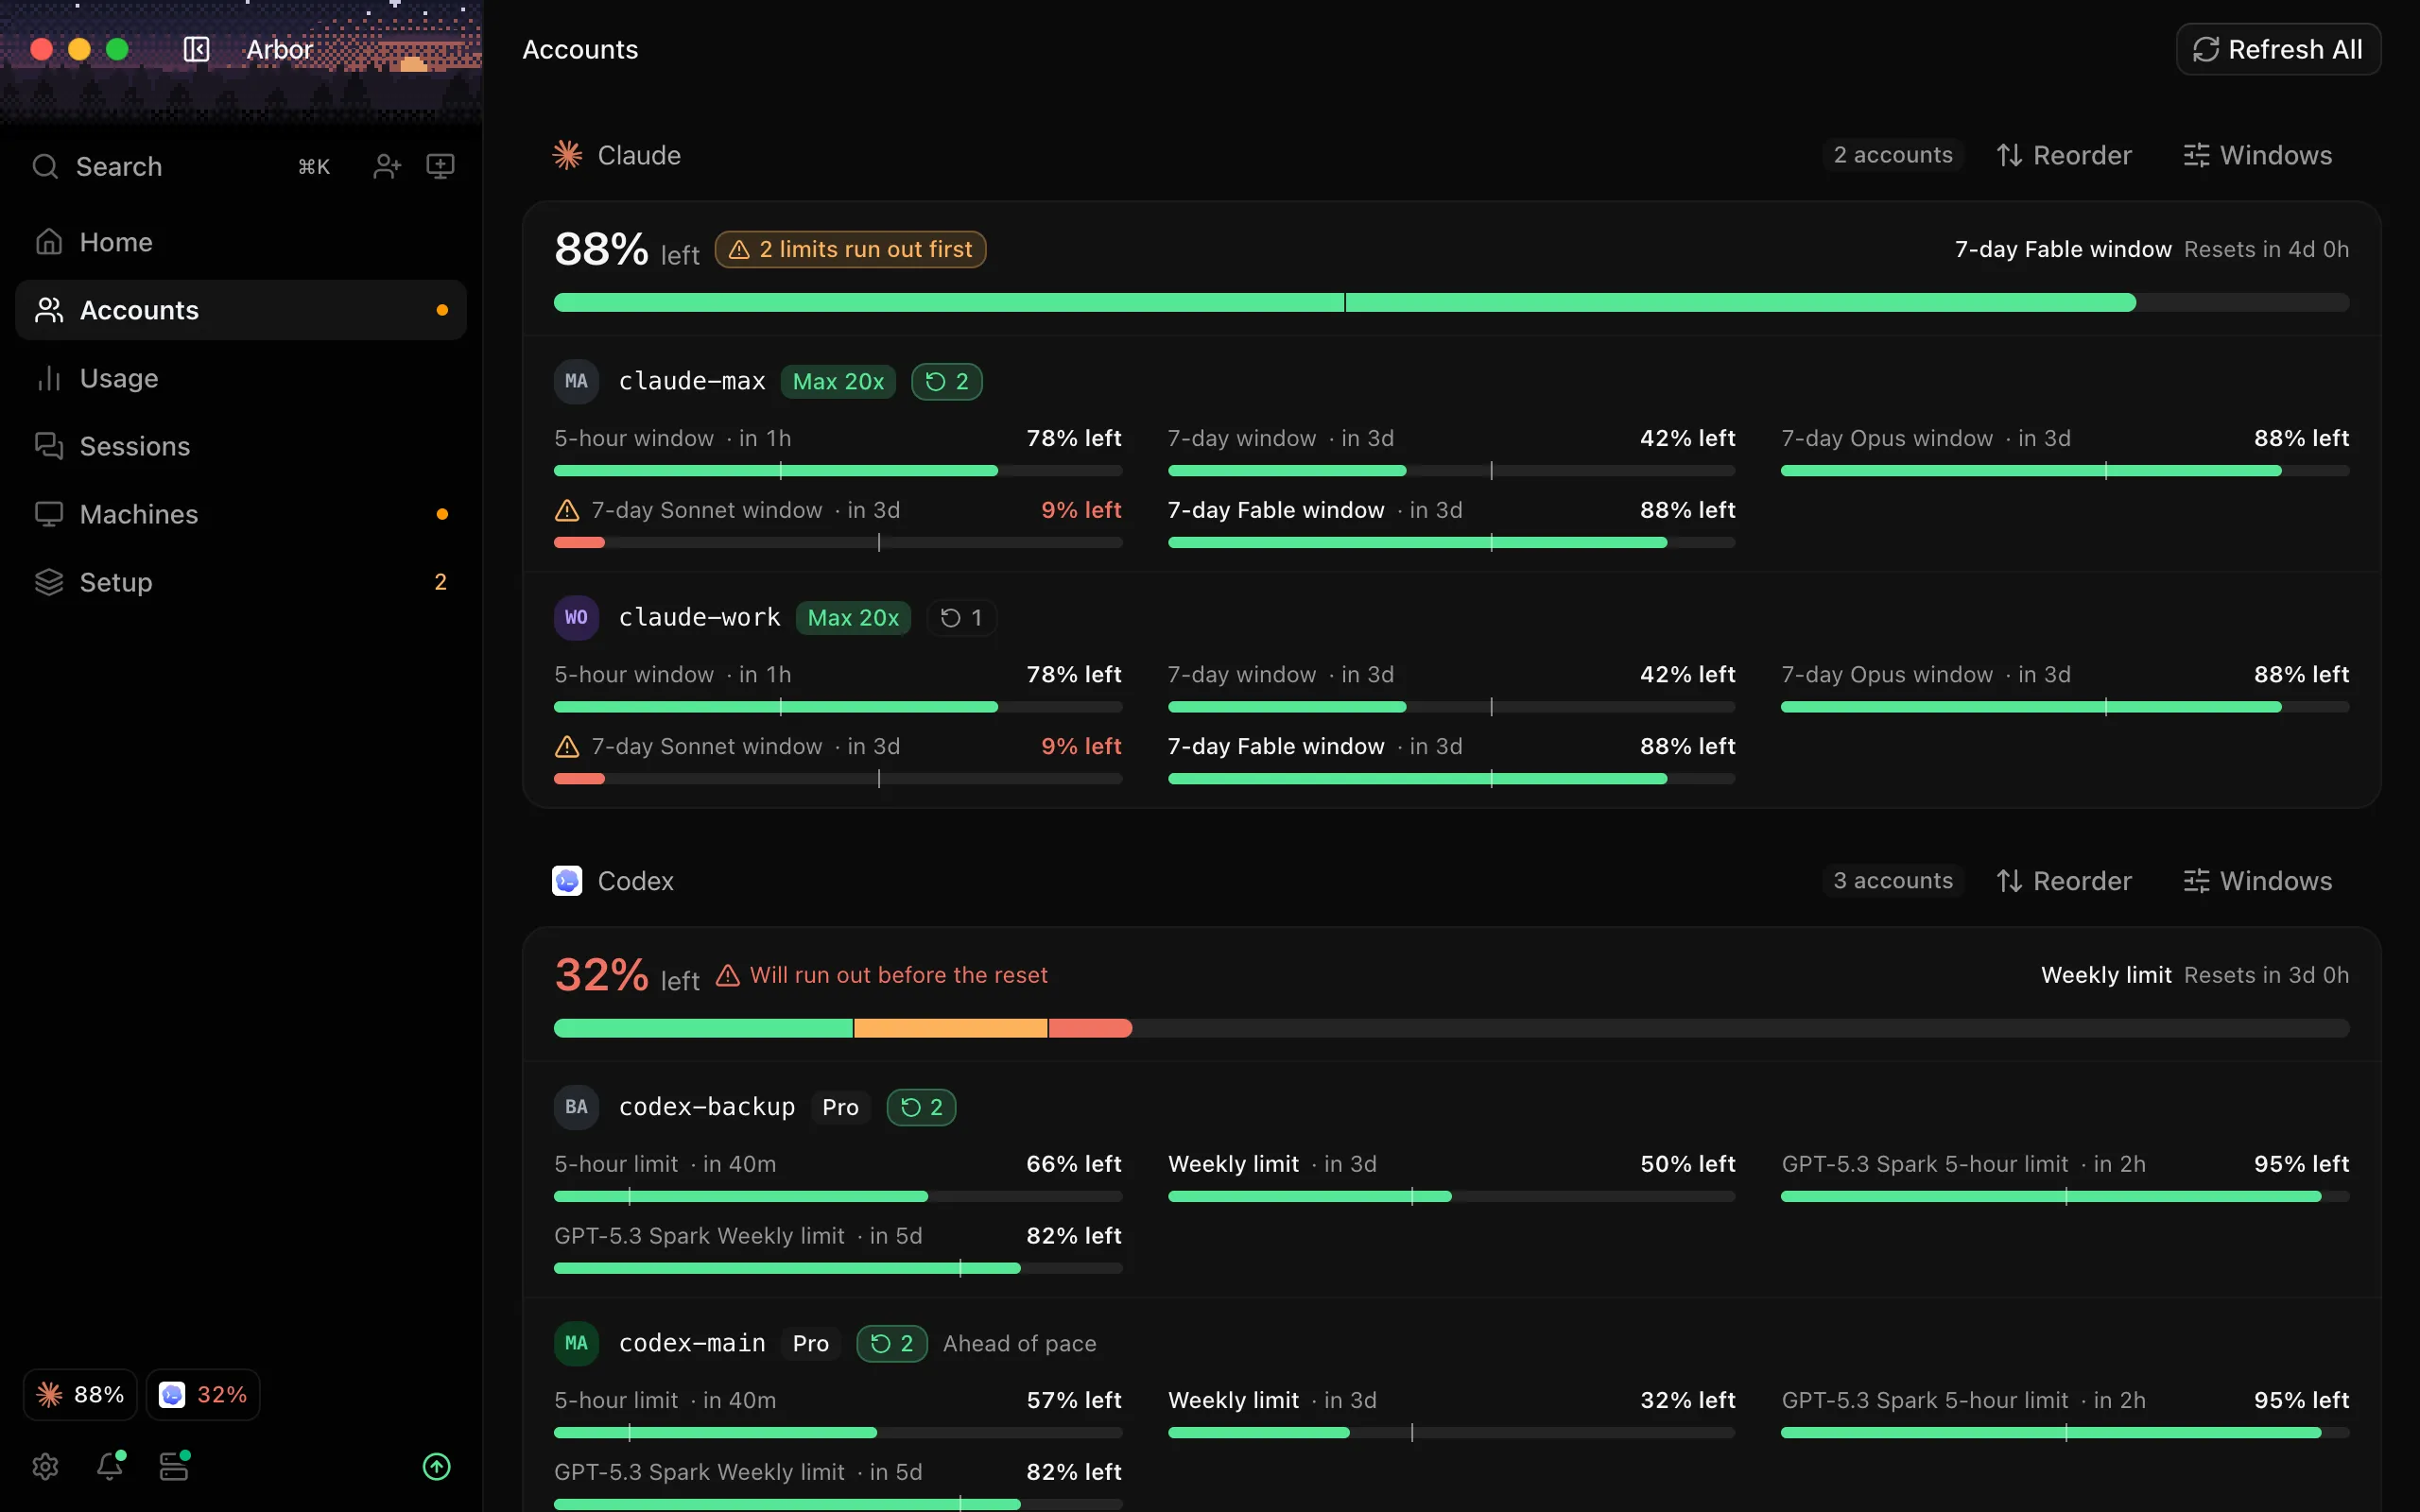Toggle the sidebar collapse icon
The width and height of the screenshot is (2420, 1512).
click(196, 49)
